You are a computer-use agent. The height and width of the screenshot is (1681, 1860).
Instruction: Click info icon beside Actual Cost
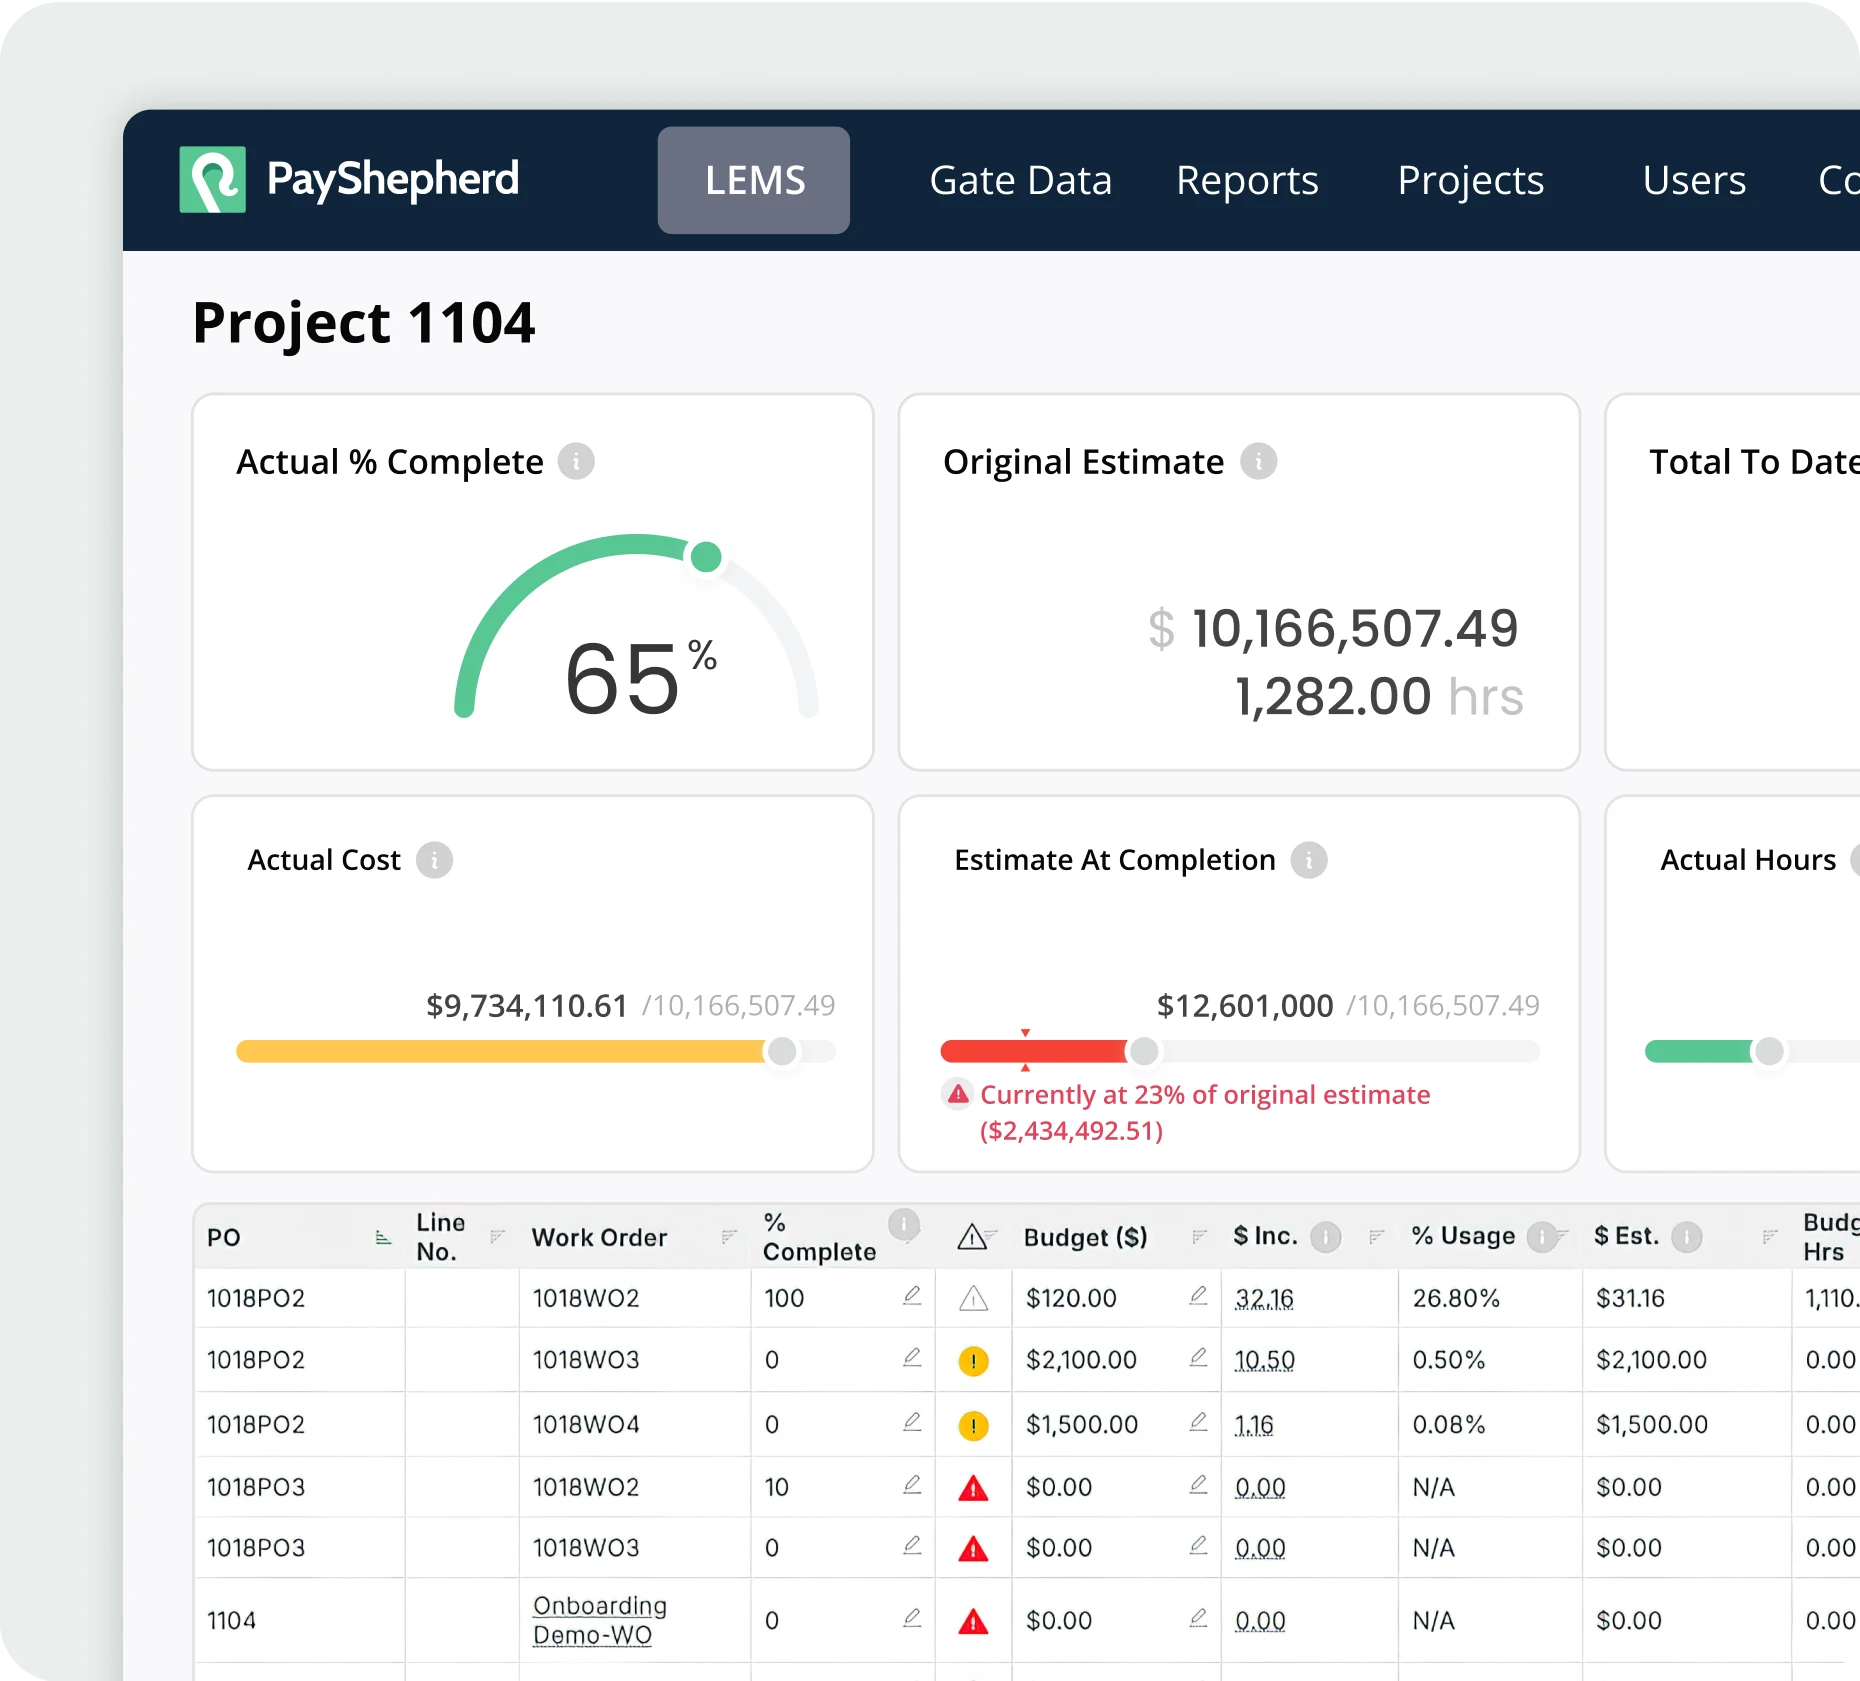434,860
